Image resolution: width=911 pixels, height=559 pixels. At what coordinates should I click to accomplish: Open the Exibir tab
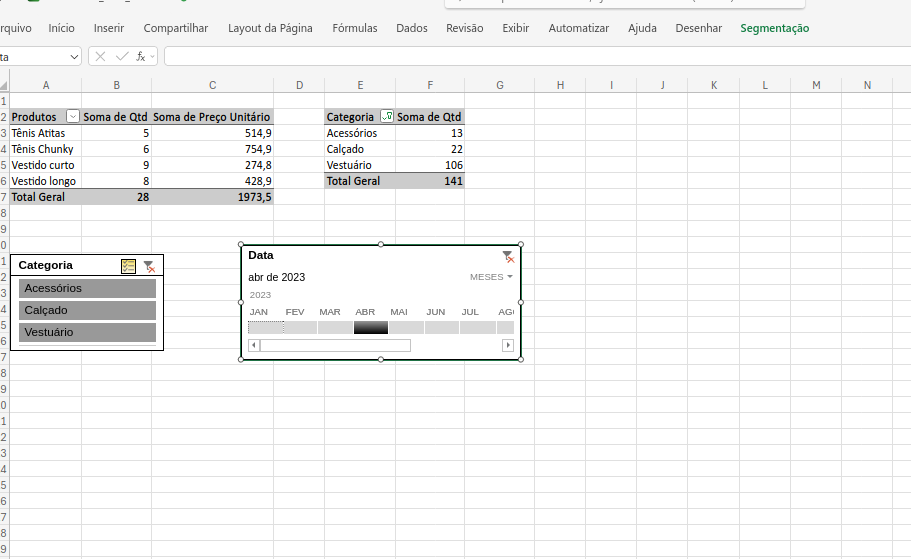[x=515, y=28]
